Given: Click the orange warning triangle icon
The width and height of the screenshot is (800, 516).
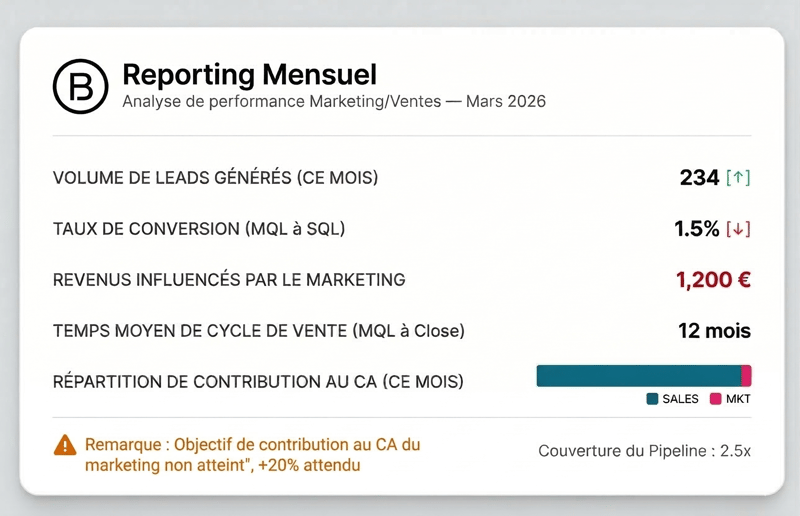Looking at the screenshot, I should click(x=65, y=445).
